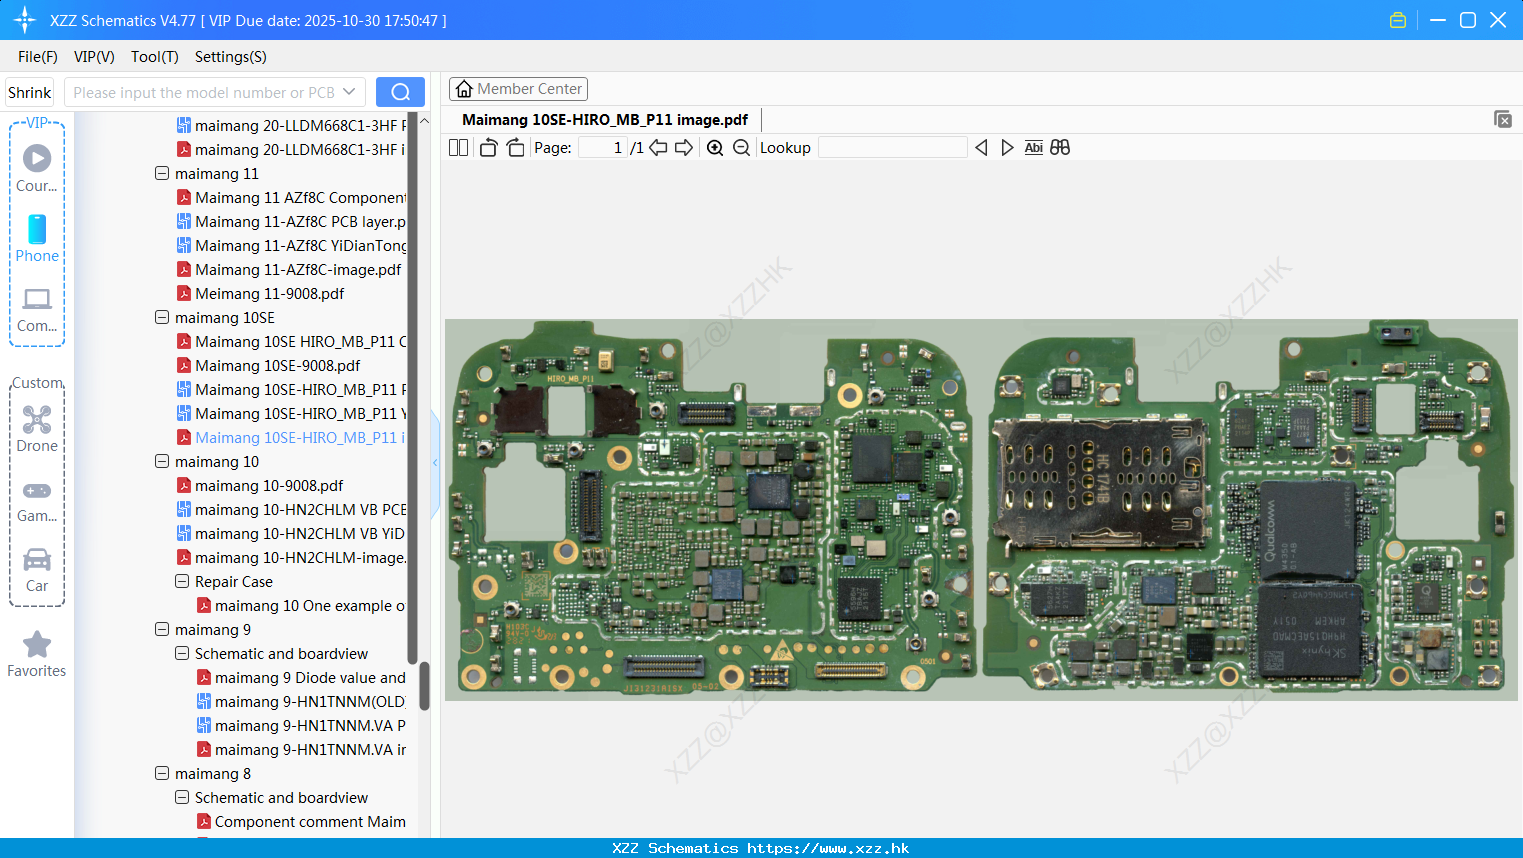Collapse maimang 8 Schematic and boardview folder
The width and height of the screenshot is (1523, 858).
tap(182, 797)
